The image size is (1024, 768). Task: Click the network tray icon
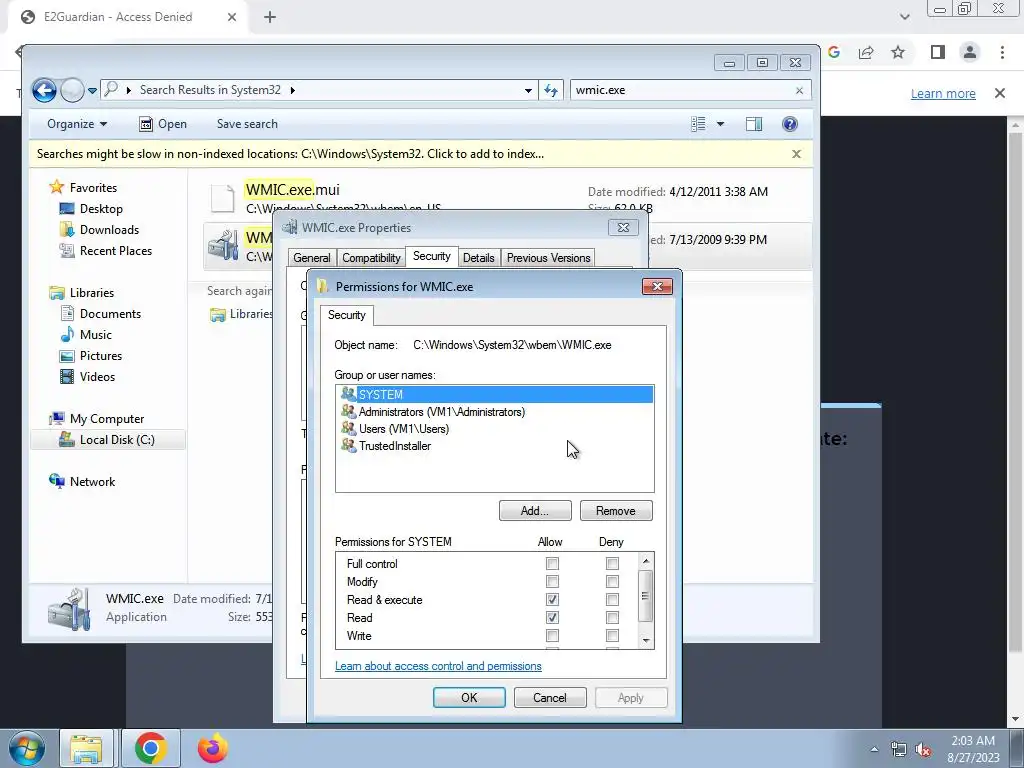(x=899, y=750)
